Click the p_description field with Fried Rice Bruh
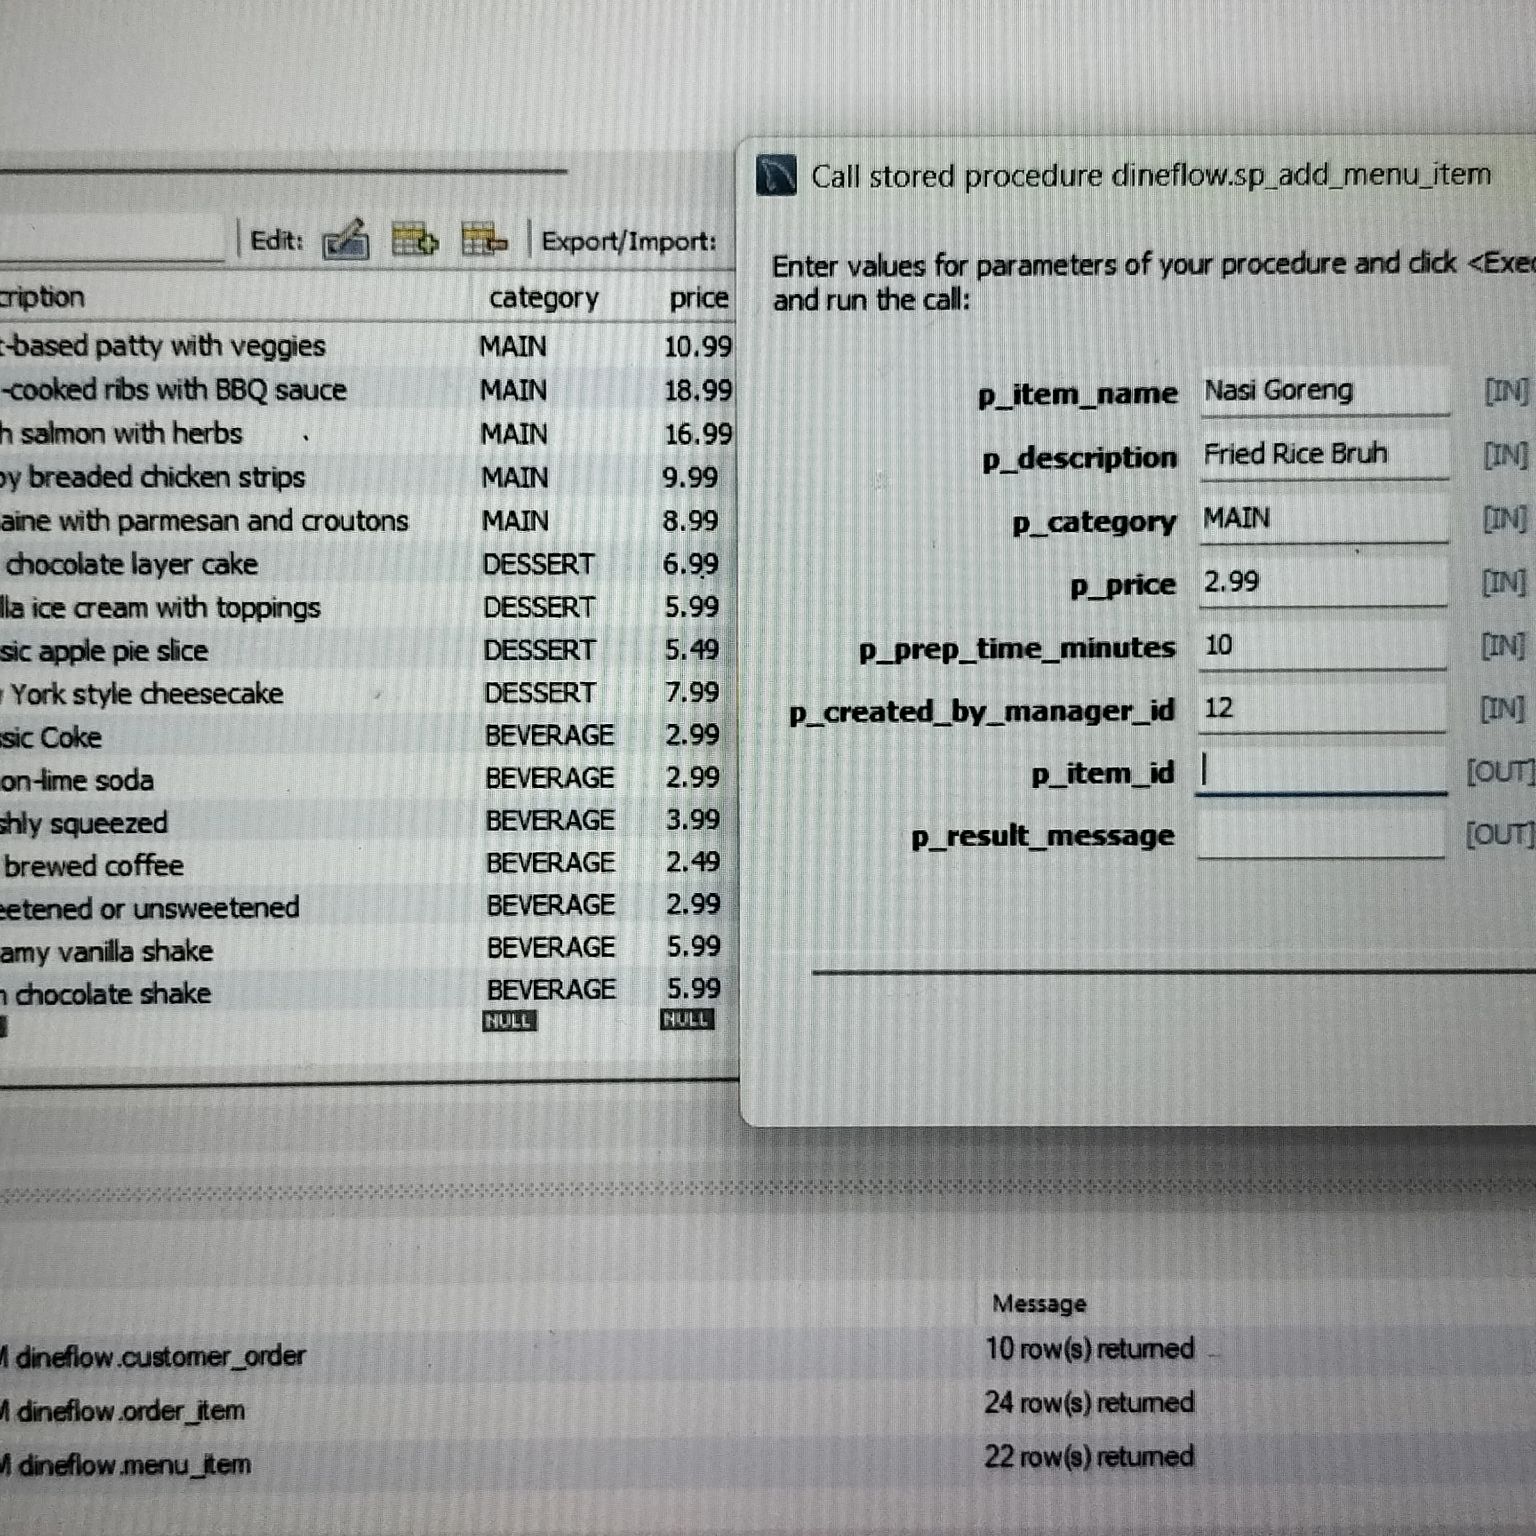This screenshot has width=1536, height=1536. (x=1323, y=455)
